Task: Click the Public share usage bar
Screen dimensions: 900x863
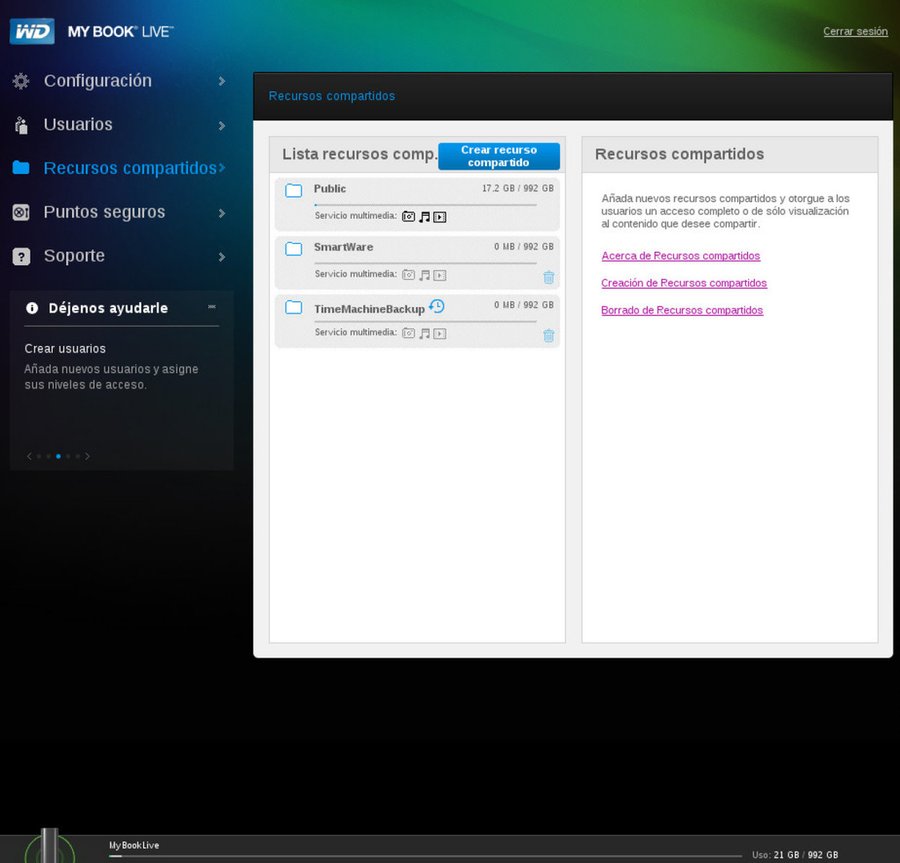Action: pyautogui.click(x=425, y=205)
